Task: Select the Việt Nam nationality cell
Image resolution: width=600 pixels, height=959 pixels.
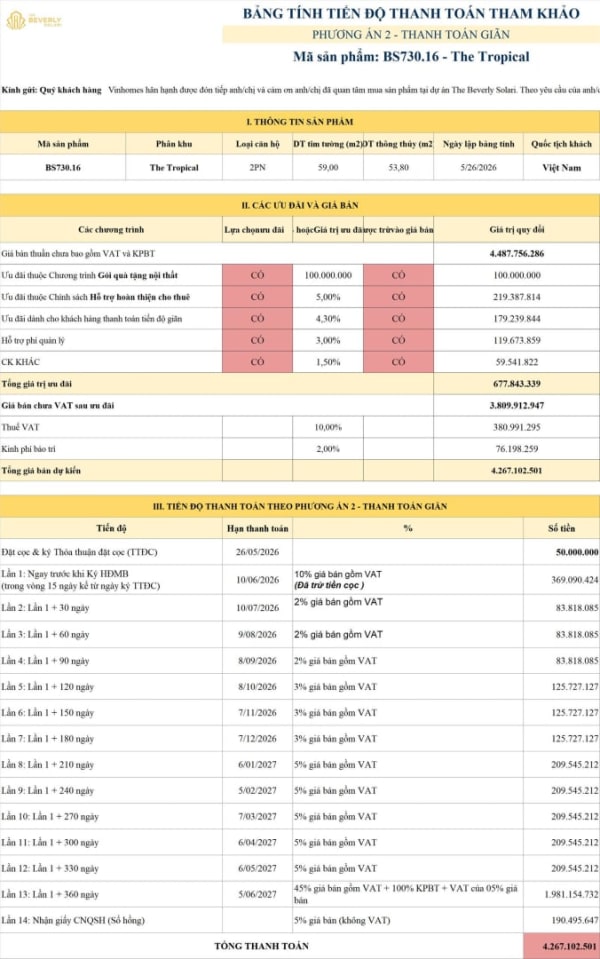Action: click(x=561, y=167)
